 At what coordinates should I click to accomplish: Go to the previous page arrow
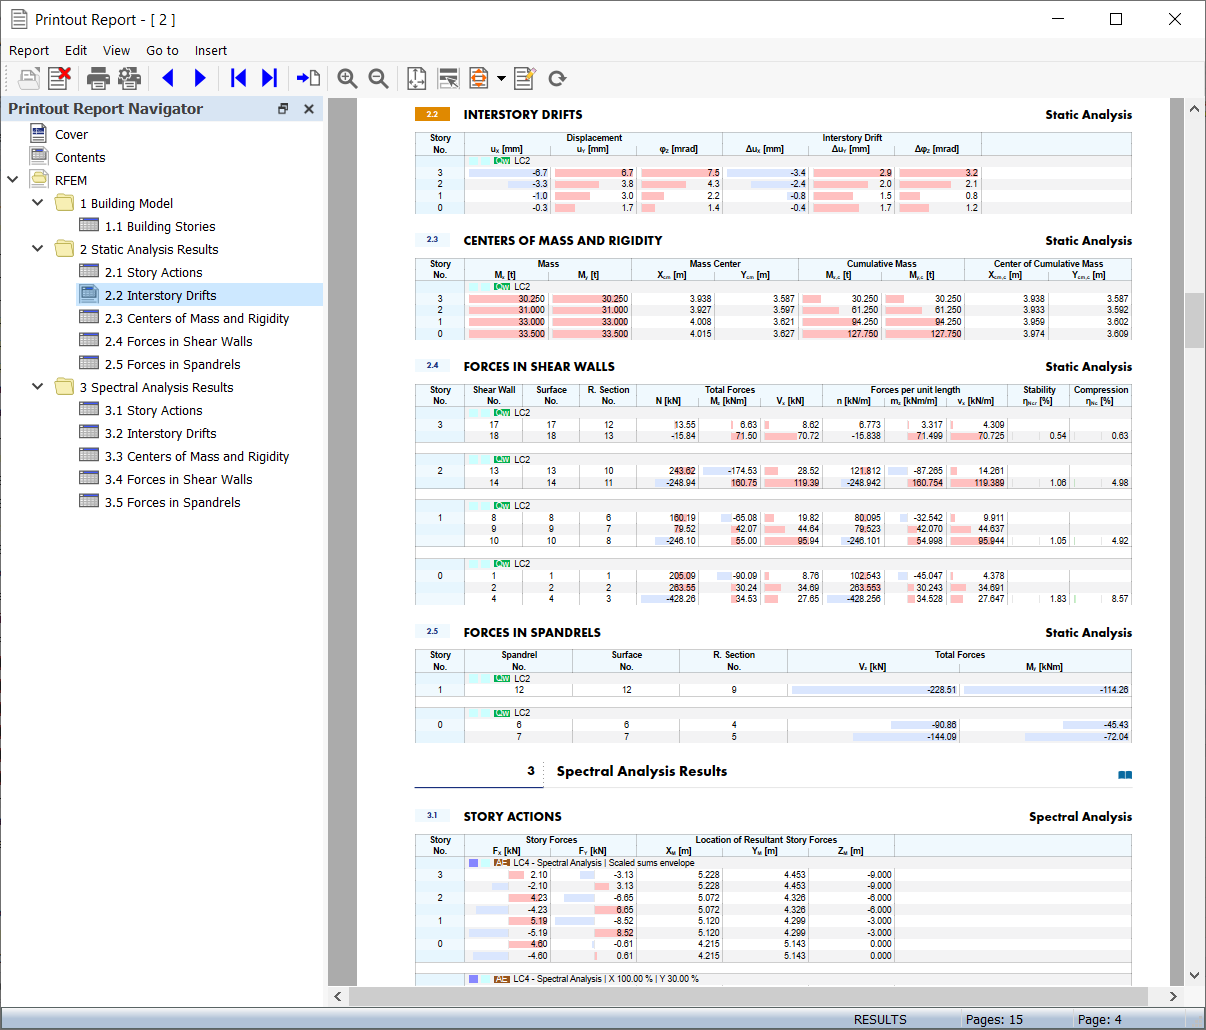(x=168, y=78)
